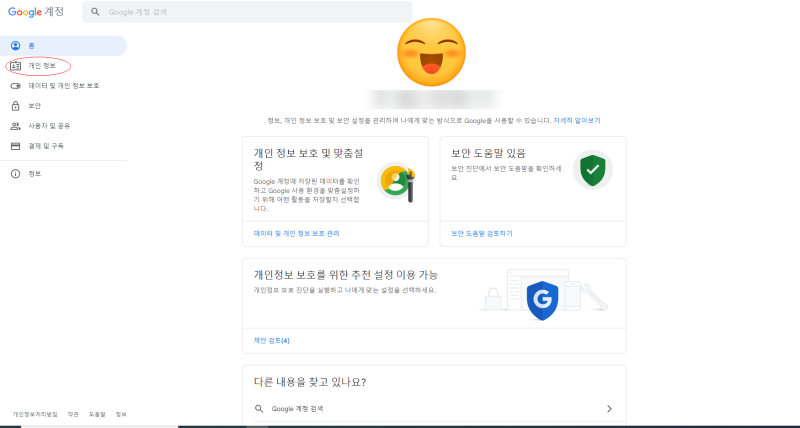Open the 개인 정보 ID card icon
This screenshot has width=800, height=428.
[16, 66]
